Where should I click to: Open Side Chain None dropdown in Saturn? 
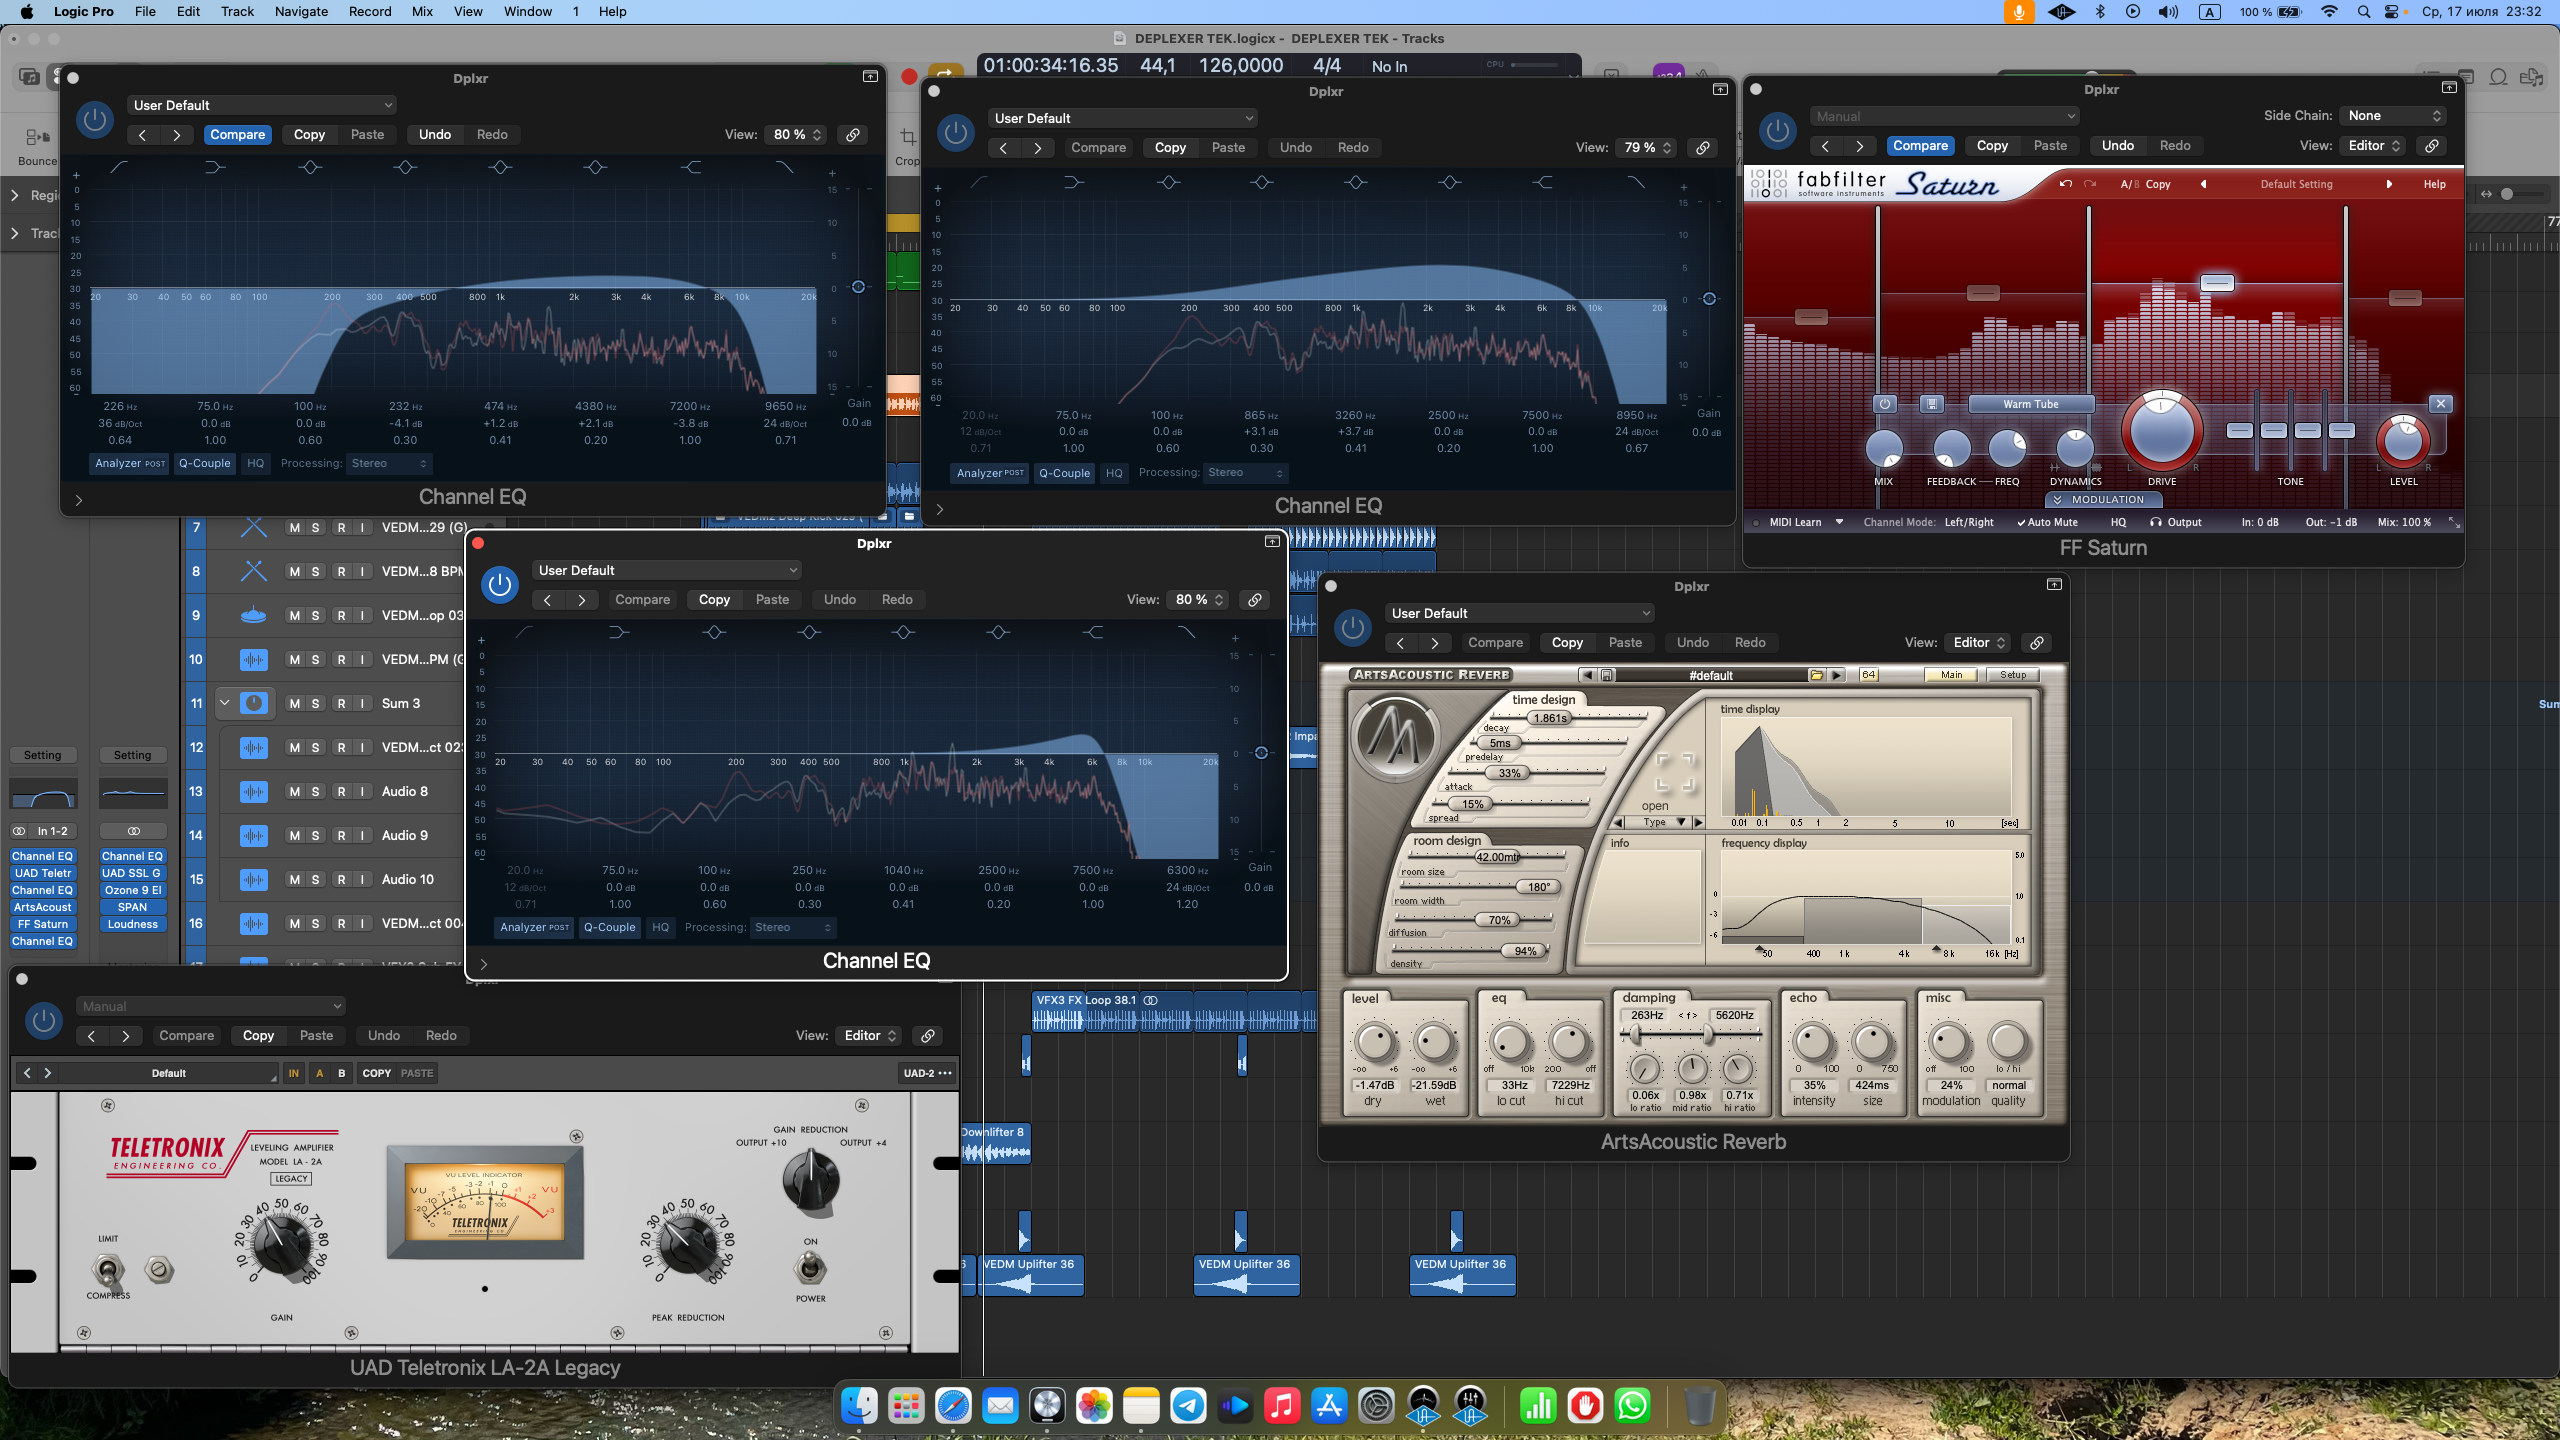coord(2392,116)
